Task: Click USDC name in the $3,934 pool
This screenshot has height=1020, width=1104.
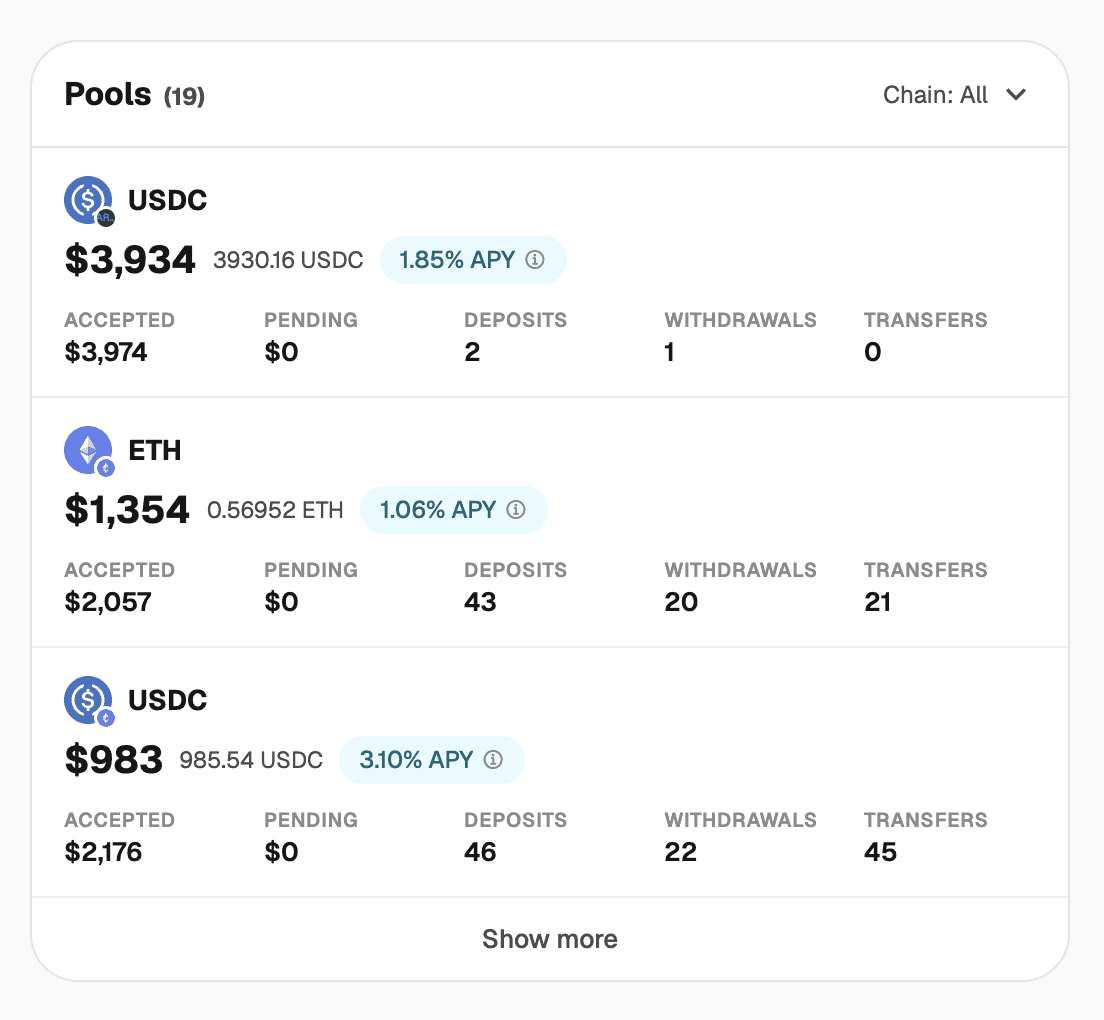Action: 168,201
